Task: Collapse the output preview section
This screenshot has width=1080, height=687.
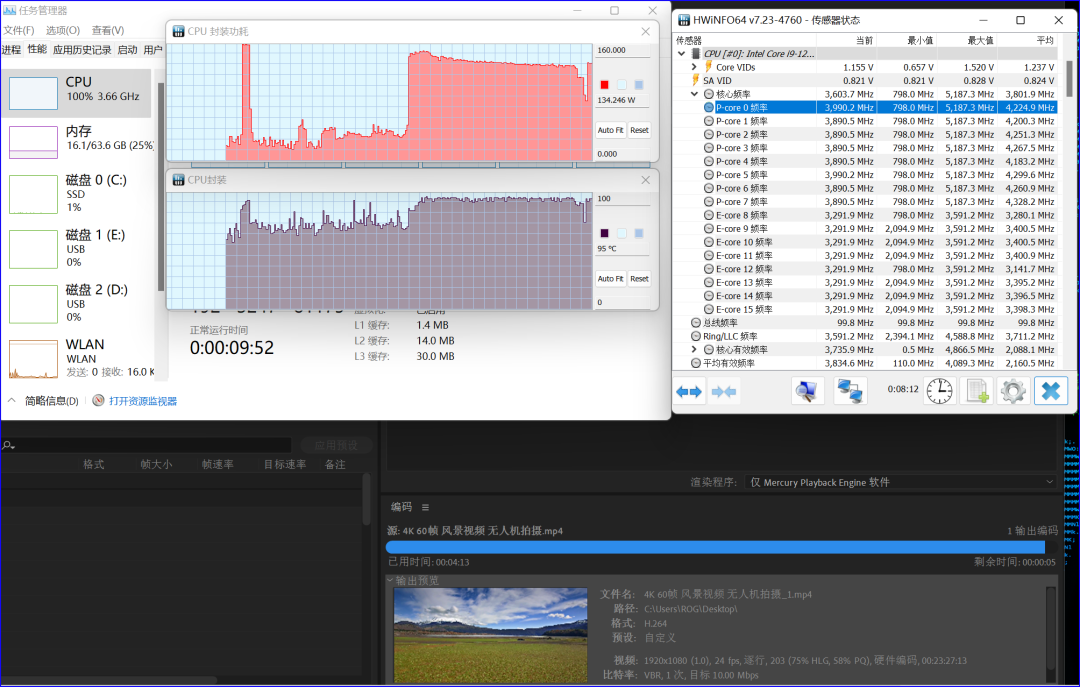Action: pyautogui.click(x=391, y=580)
